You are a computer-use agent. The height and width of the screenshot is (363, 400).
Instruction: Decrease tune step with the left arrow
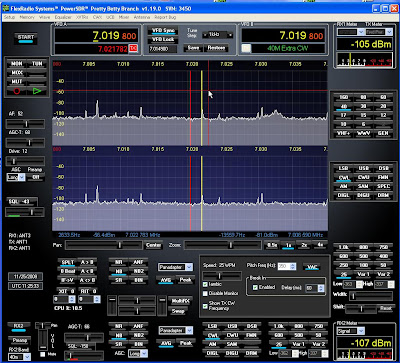[204, 34]
